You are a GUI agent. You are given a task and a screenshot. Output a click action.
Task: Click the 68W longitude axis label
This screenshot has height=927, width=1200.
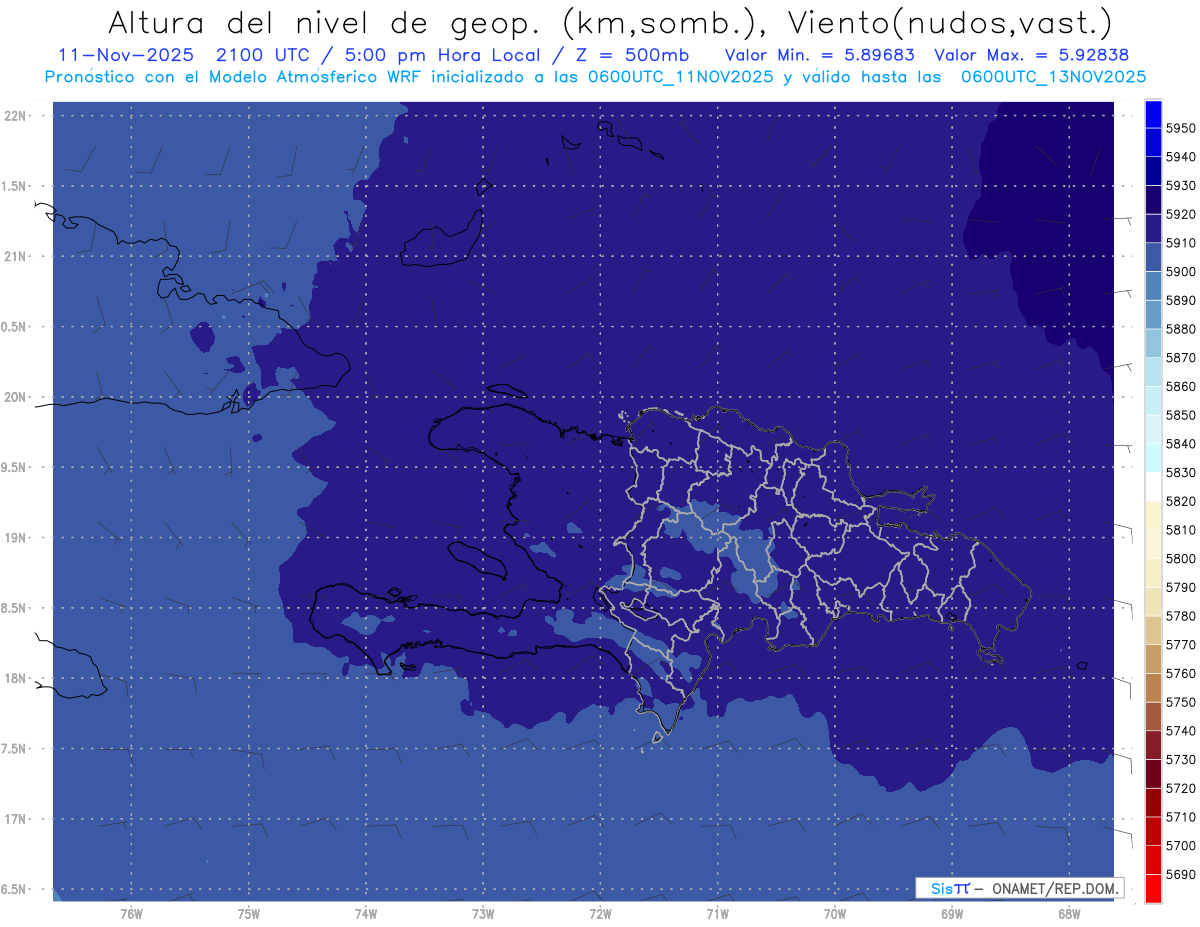(1069, 914)
